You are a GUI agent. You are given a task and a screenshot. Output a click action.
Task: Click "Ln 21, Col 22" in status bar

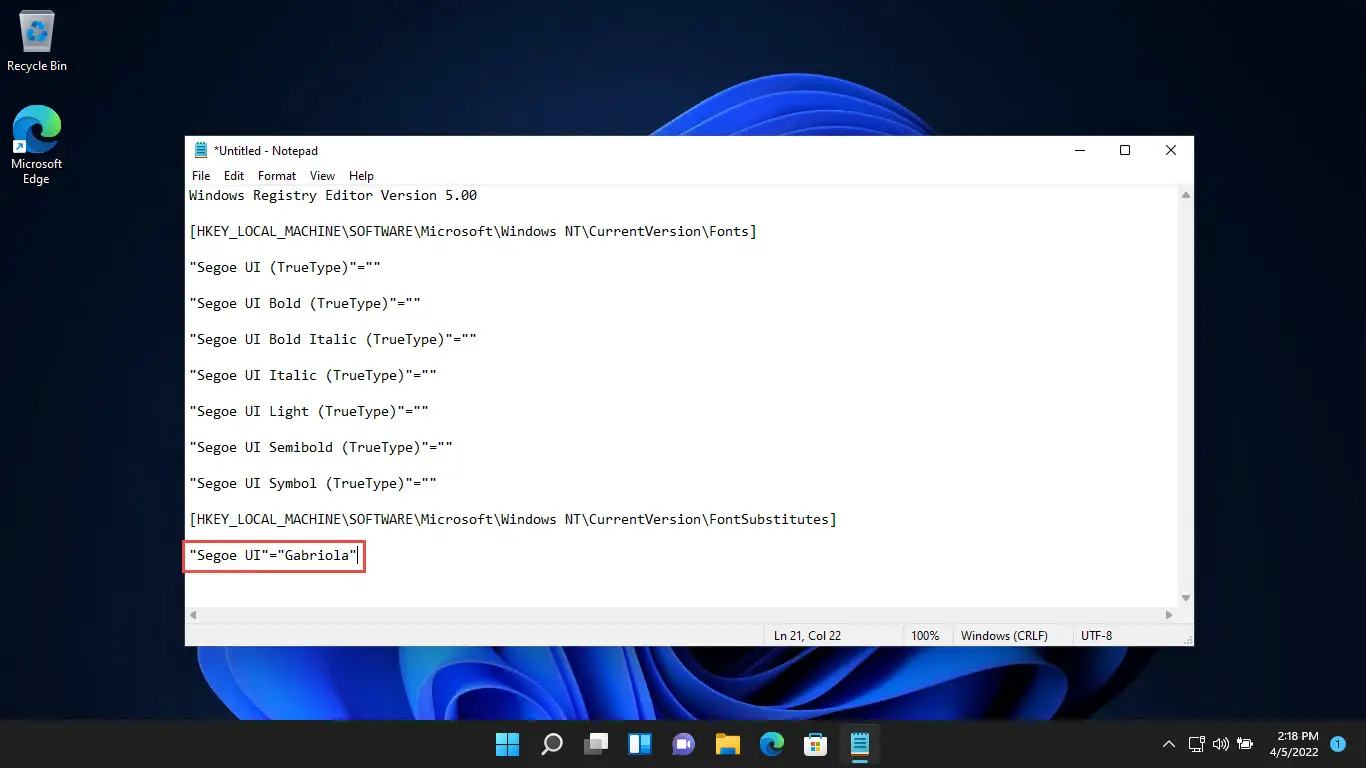click(807, 636)
